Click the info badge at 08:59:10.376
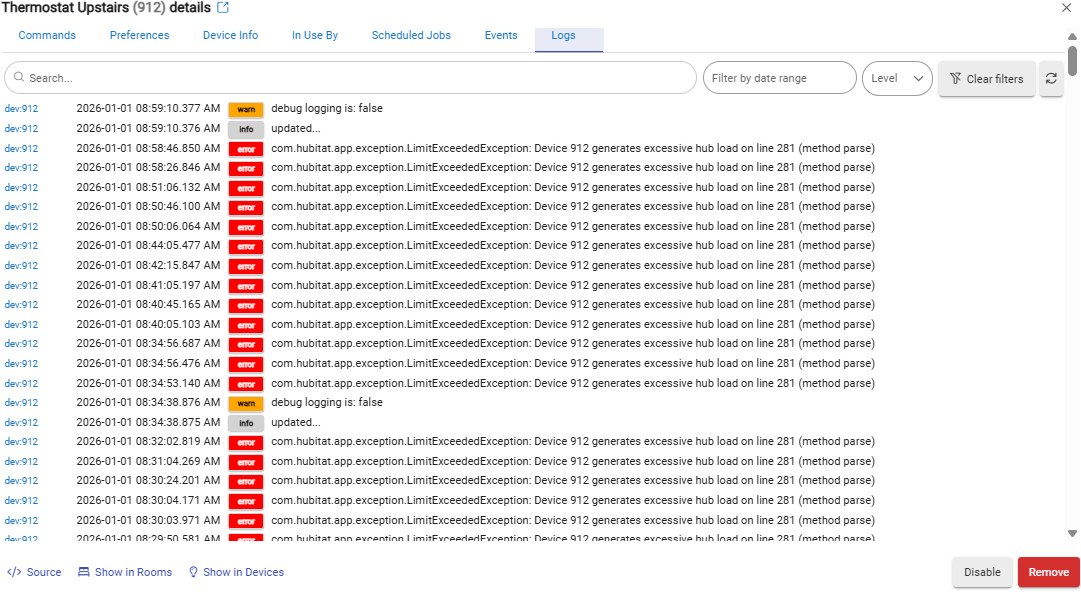Viewport: 1081px width, 592px height. (245, 129)
